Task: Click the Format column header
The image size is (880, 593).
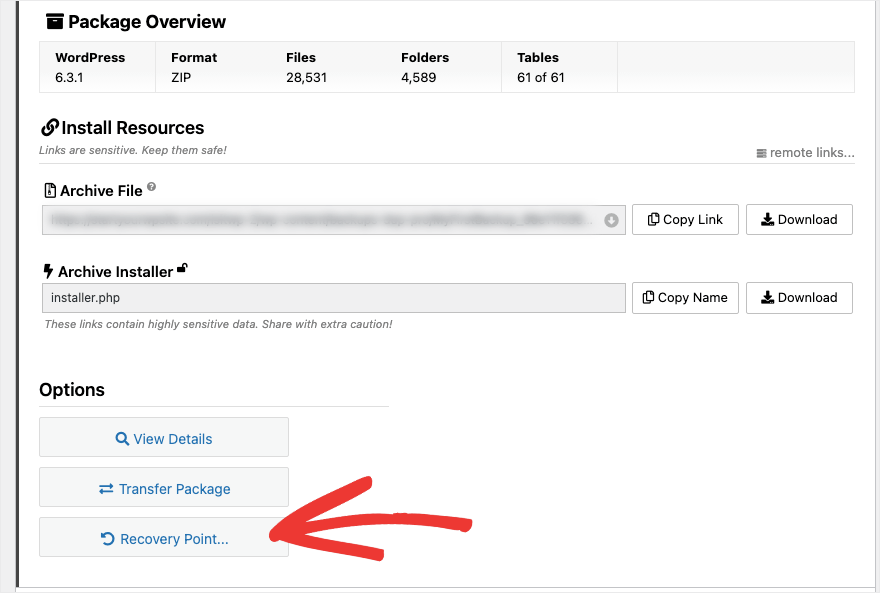Action: click(194, 58)
